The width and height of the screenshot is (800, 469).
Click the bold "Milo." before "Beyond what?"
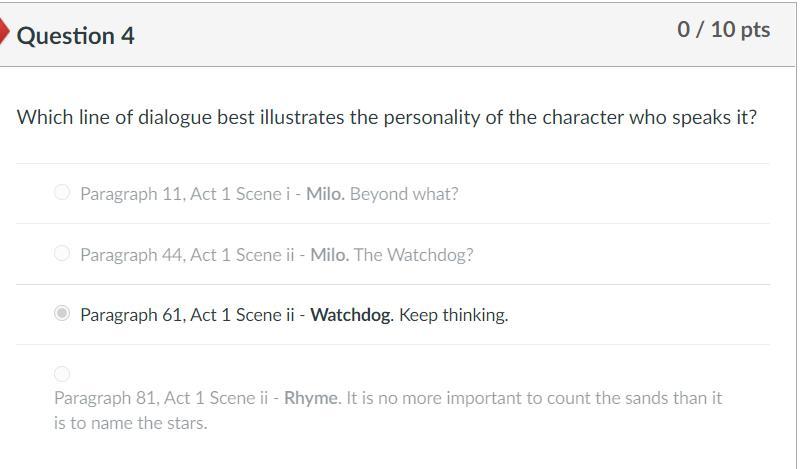coord(326,194)
